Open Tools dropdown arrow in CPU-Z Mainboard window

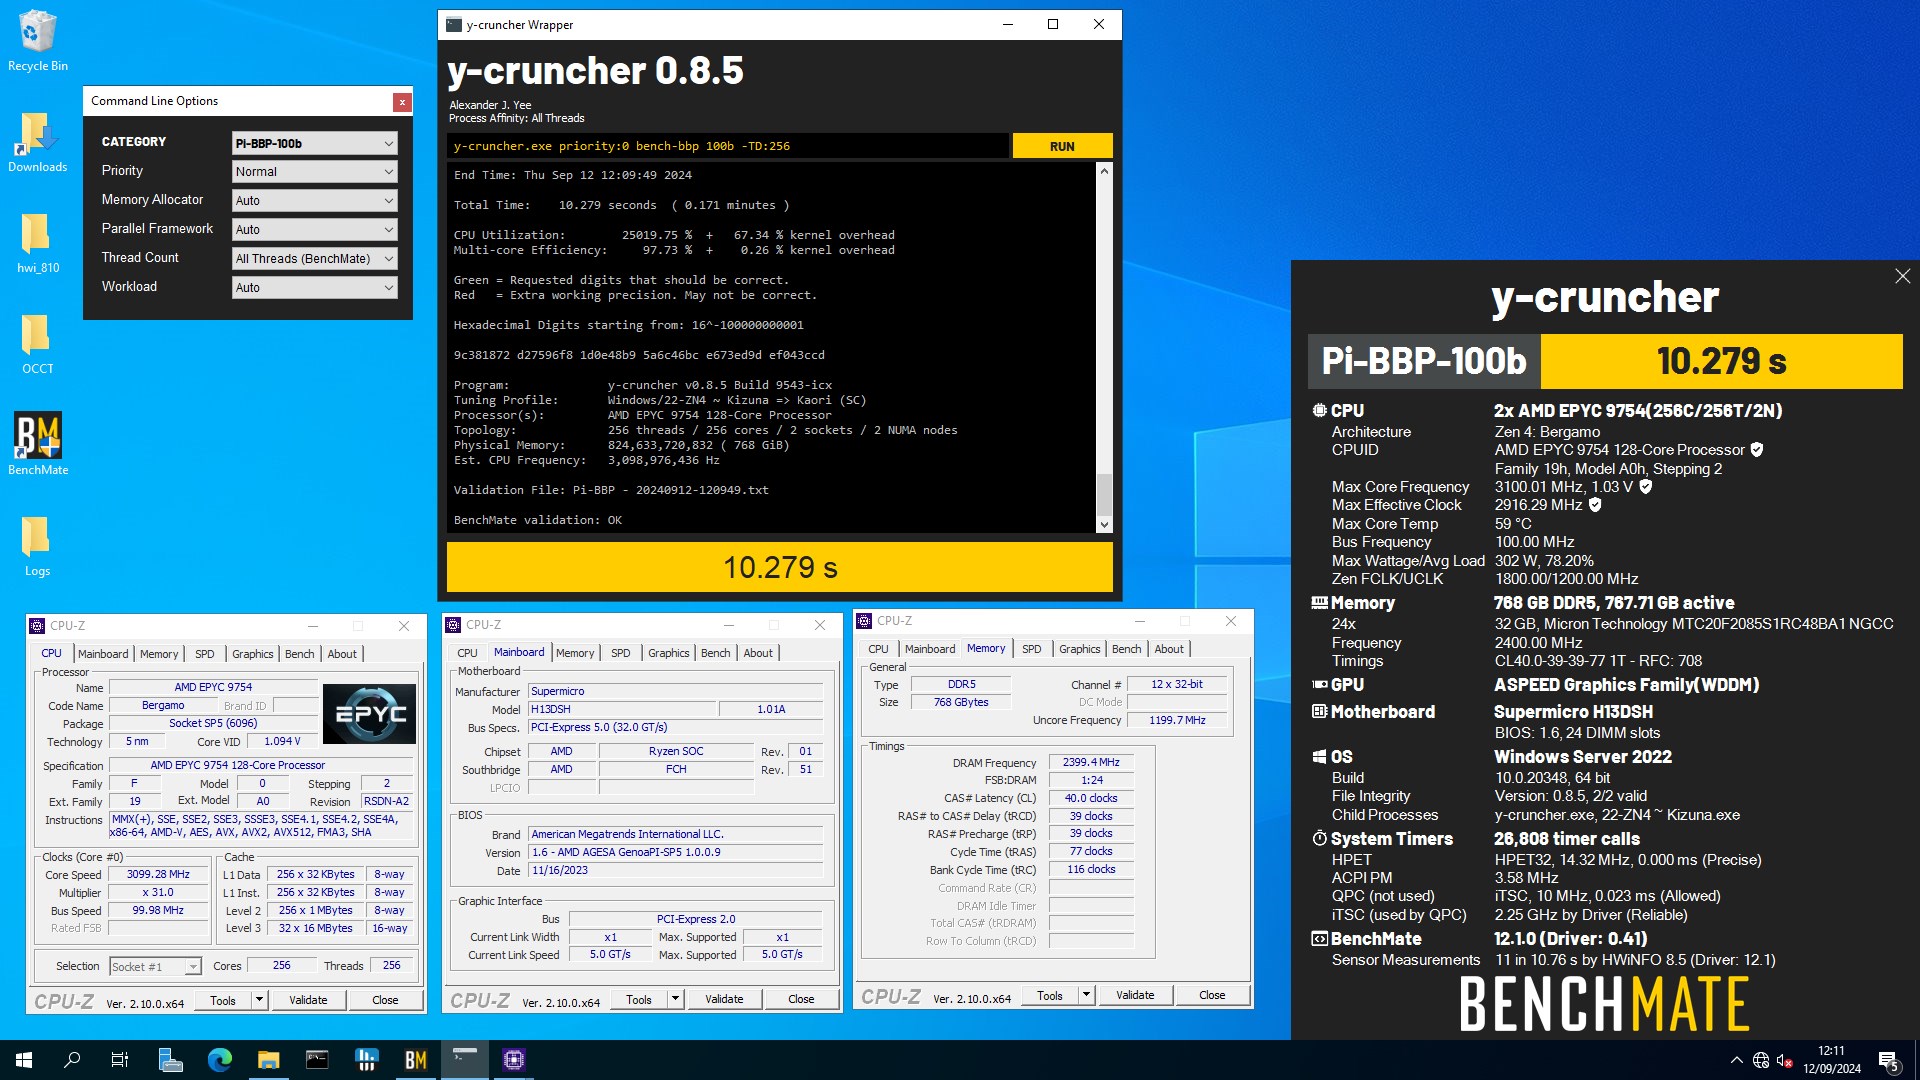[675, 999]
